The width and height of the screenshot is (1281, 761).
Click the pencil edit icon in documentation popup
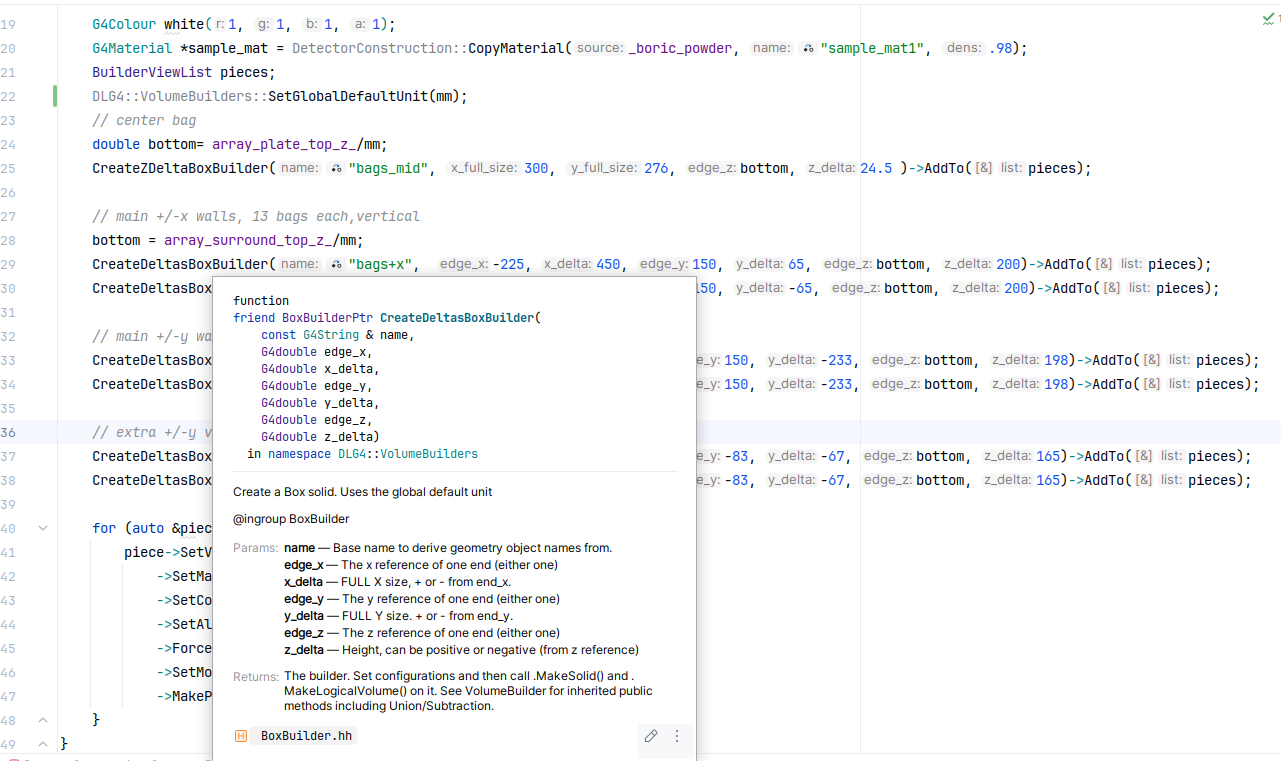[651, 736]
